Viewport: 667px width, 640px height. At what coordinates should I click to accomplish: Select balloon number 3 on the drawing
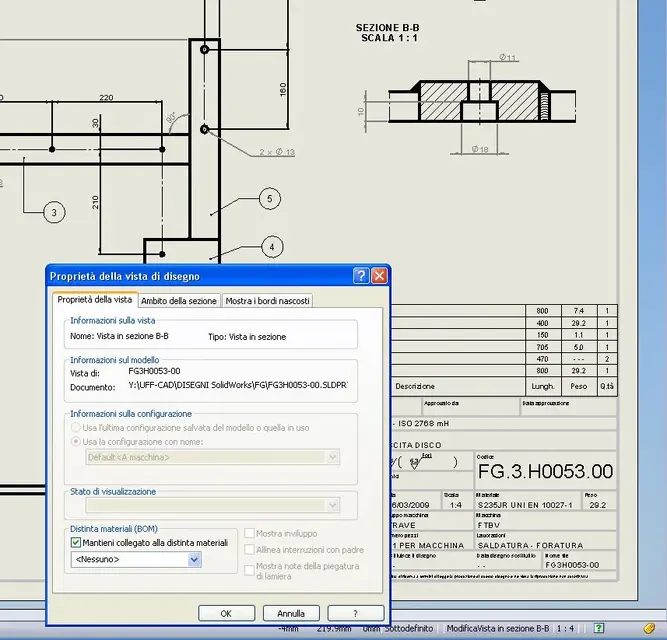point(53,212)
